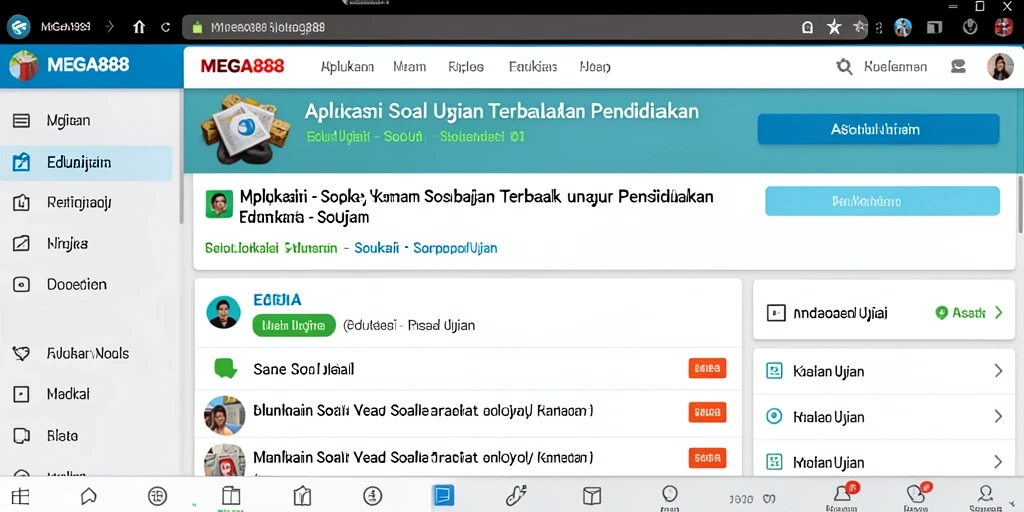Click the Madkal play-square icon
The height and width of the screenshot is (512, 1024).
pos(22,394)
